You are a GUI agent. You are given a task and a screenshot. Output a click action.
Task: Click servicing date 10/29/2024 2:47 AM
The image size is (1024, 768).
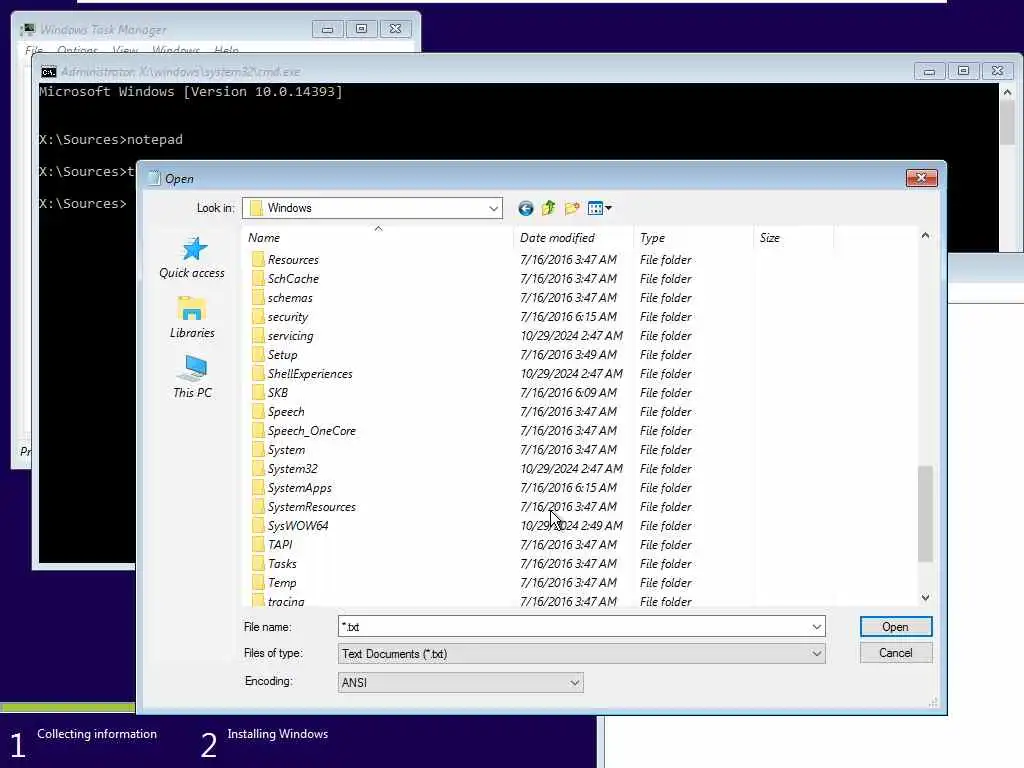tap(571, 336)
